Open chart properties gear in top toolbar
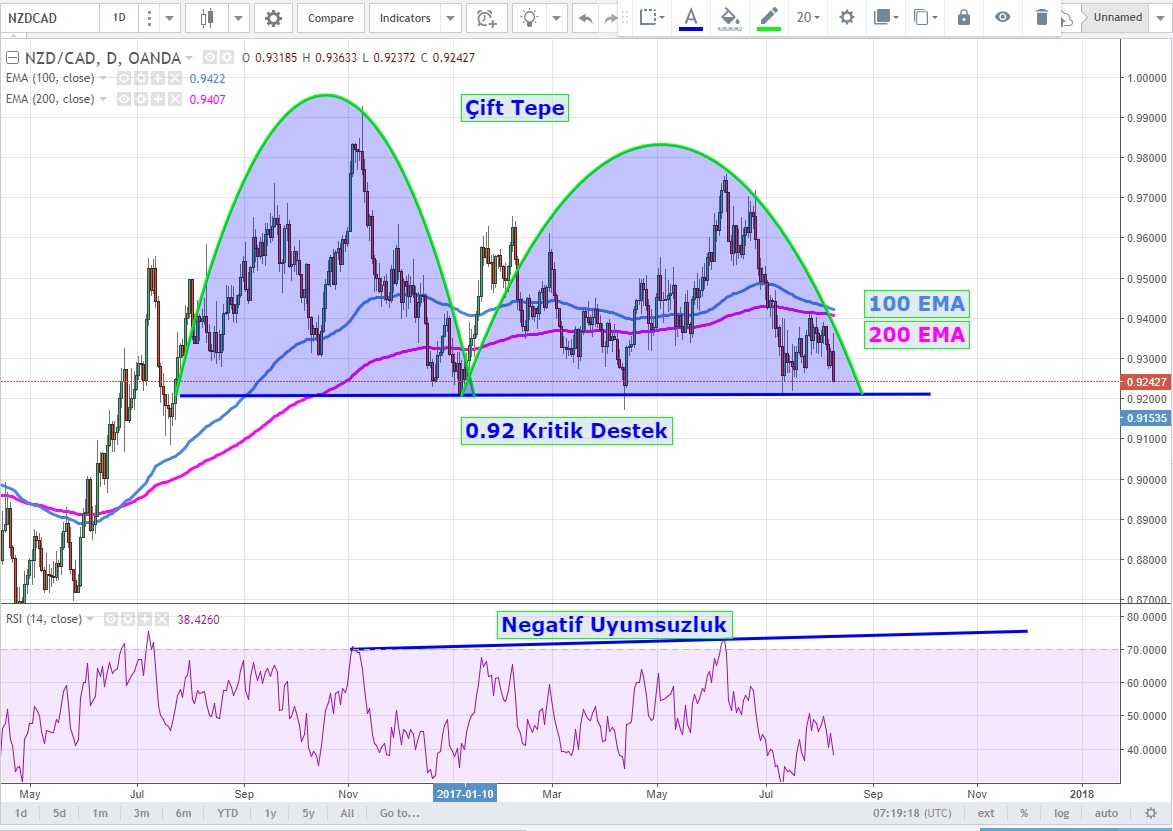This screenshot has height=831, width=1173. [273, 18]
